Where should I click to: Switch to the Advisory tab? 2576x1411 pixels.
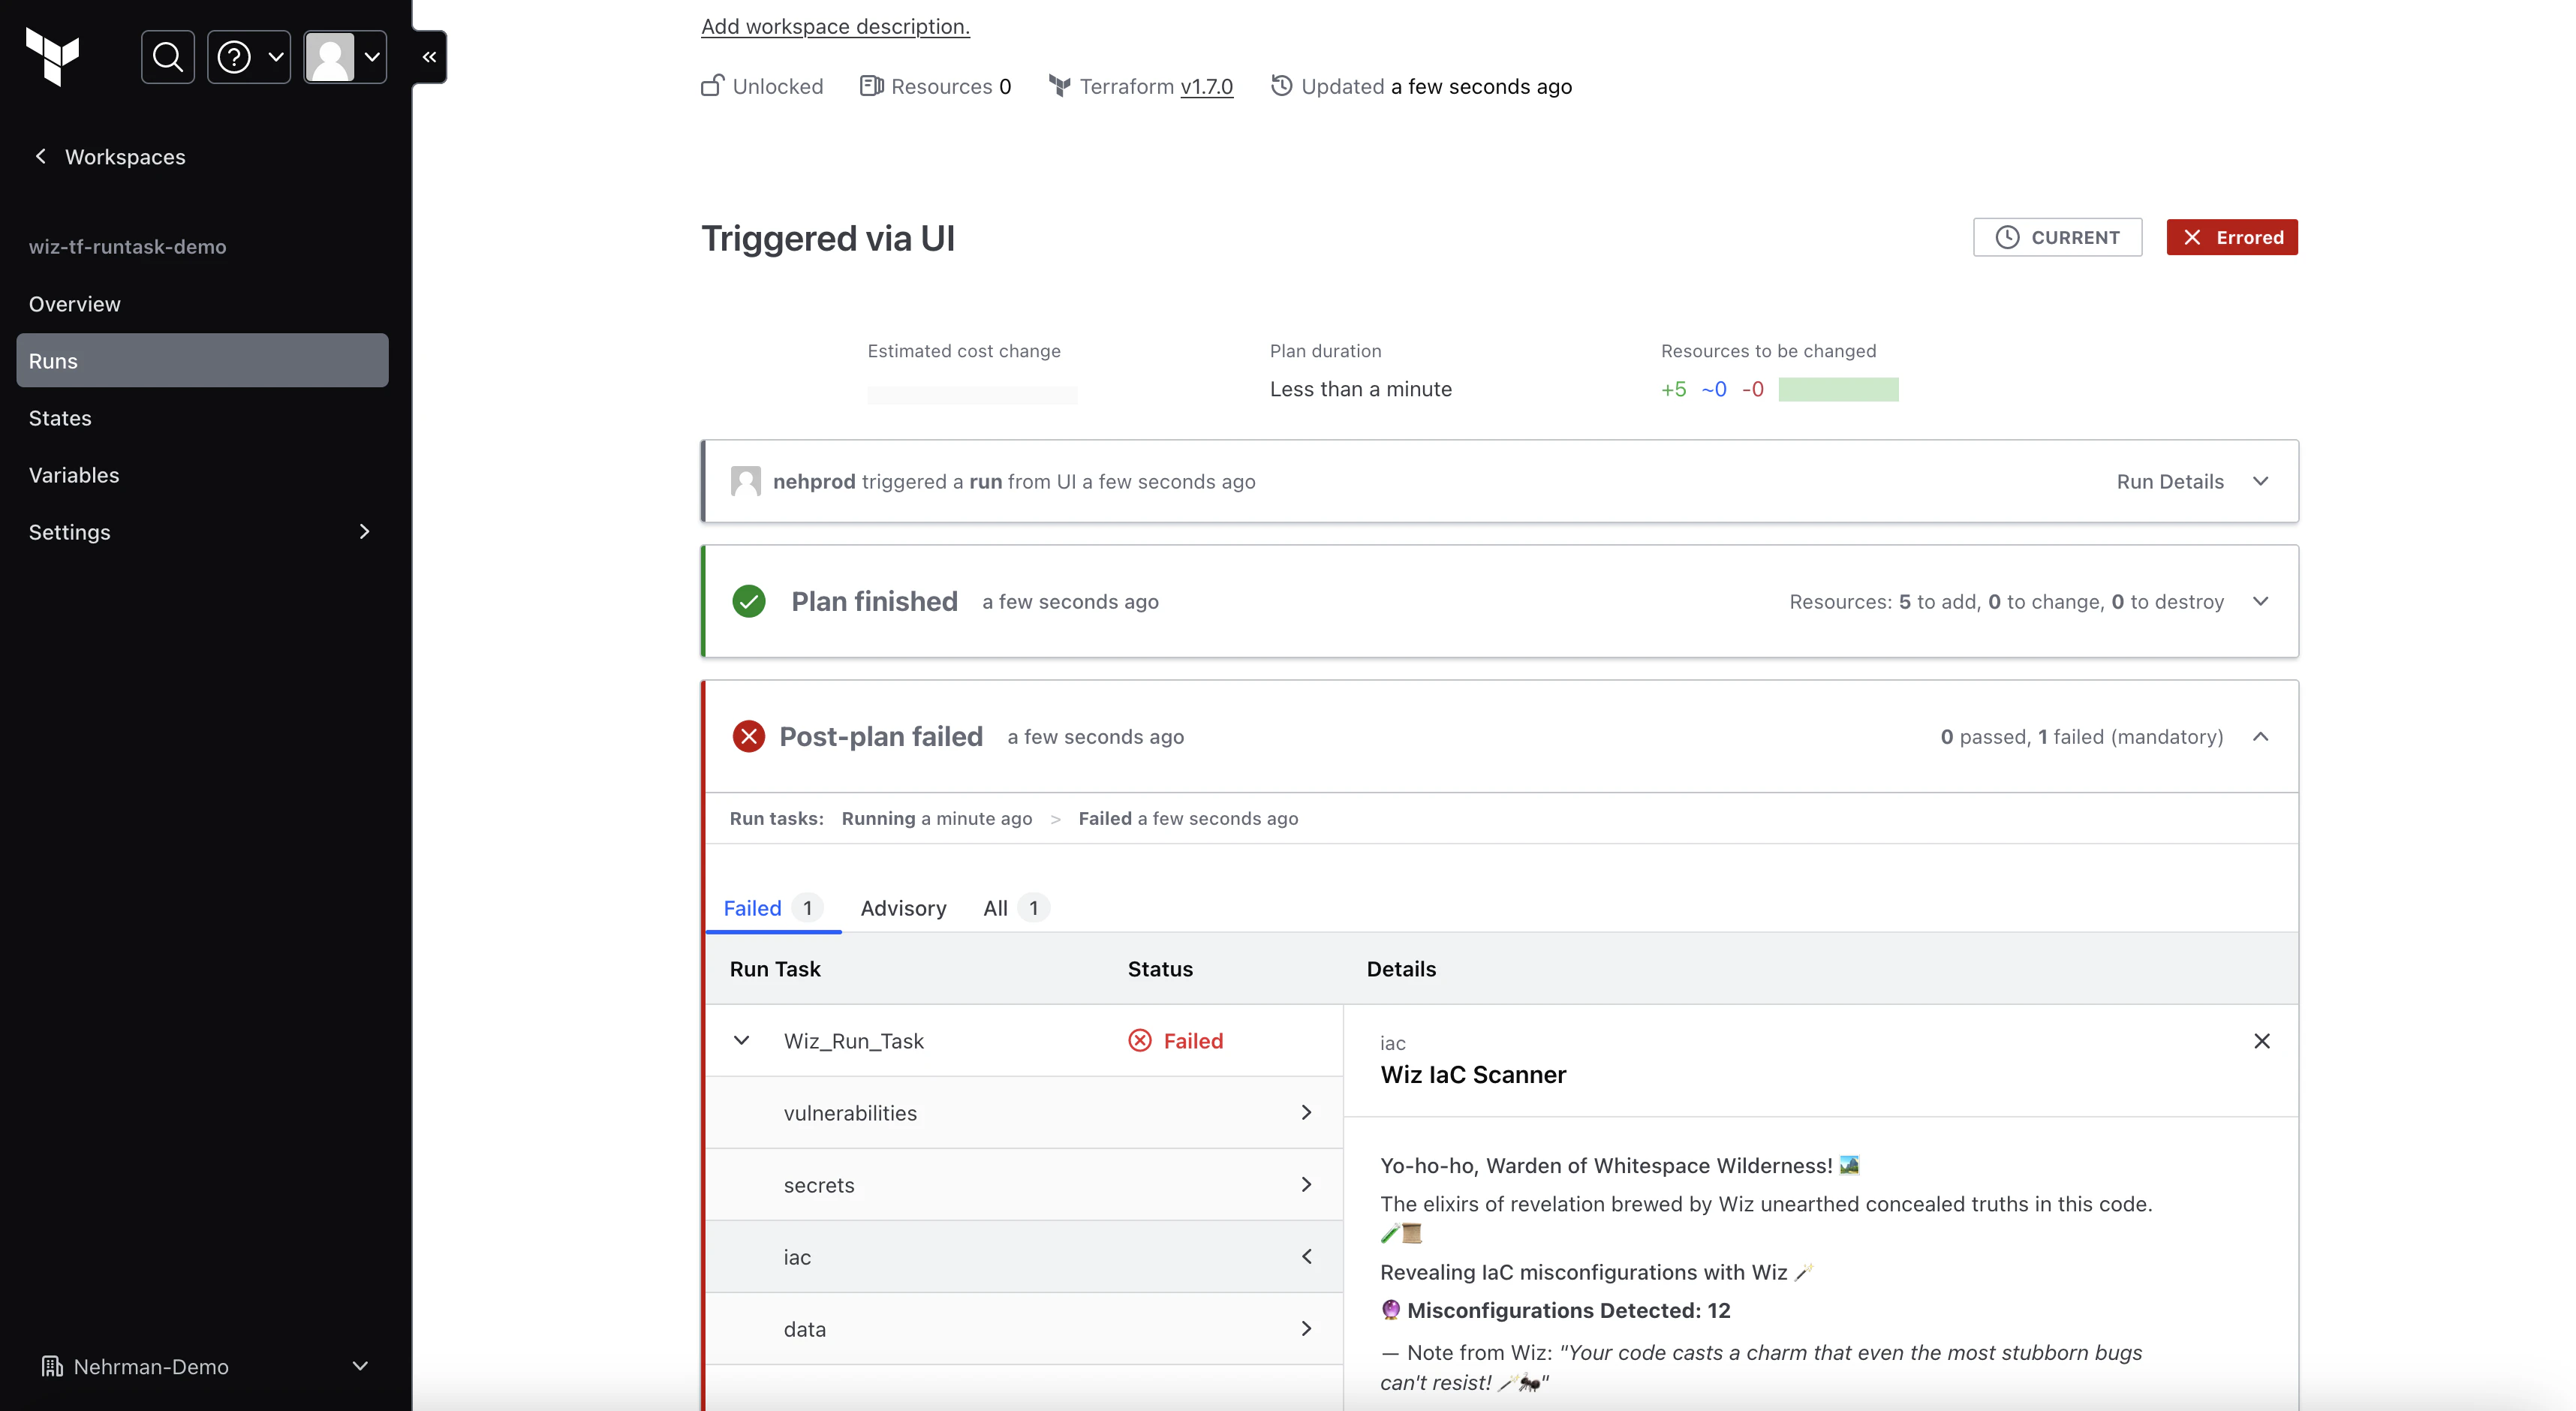[x=903, y=908]
